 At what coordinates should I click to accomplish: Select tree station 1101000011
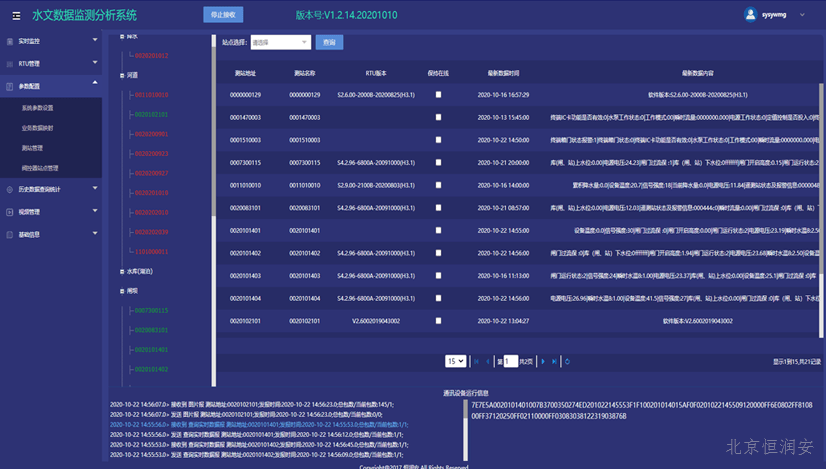tap(151, 252)
